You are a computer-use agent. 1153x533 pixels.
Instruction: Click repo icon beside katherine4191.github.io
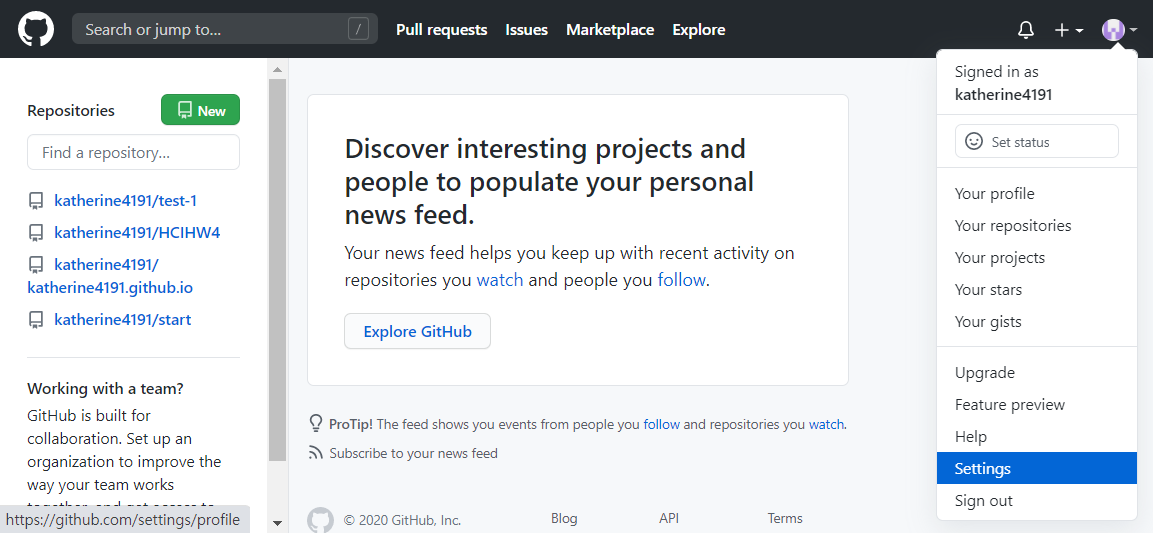point(35,265)
